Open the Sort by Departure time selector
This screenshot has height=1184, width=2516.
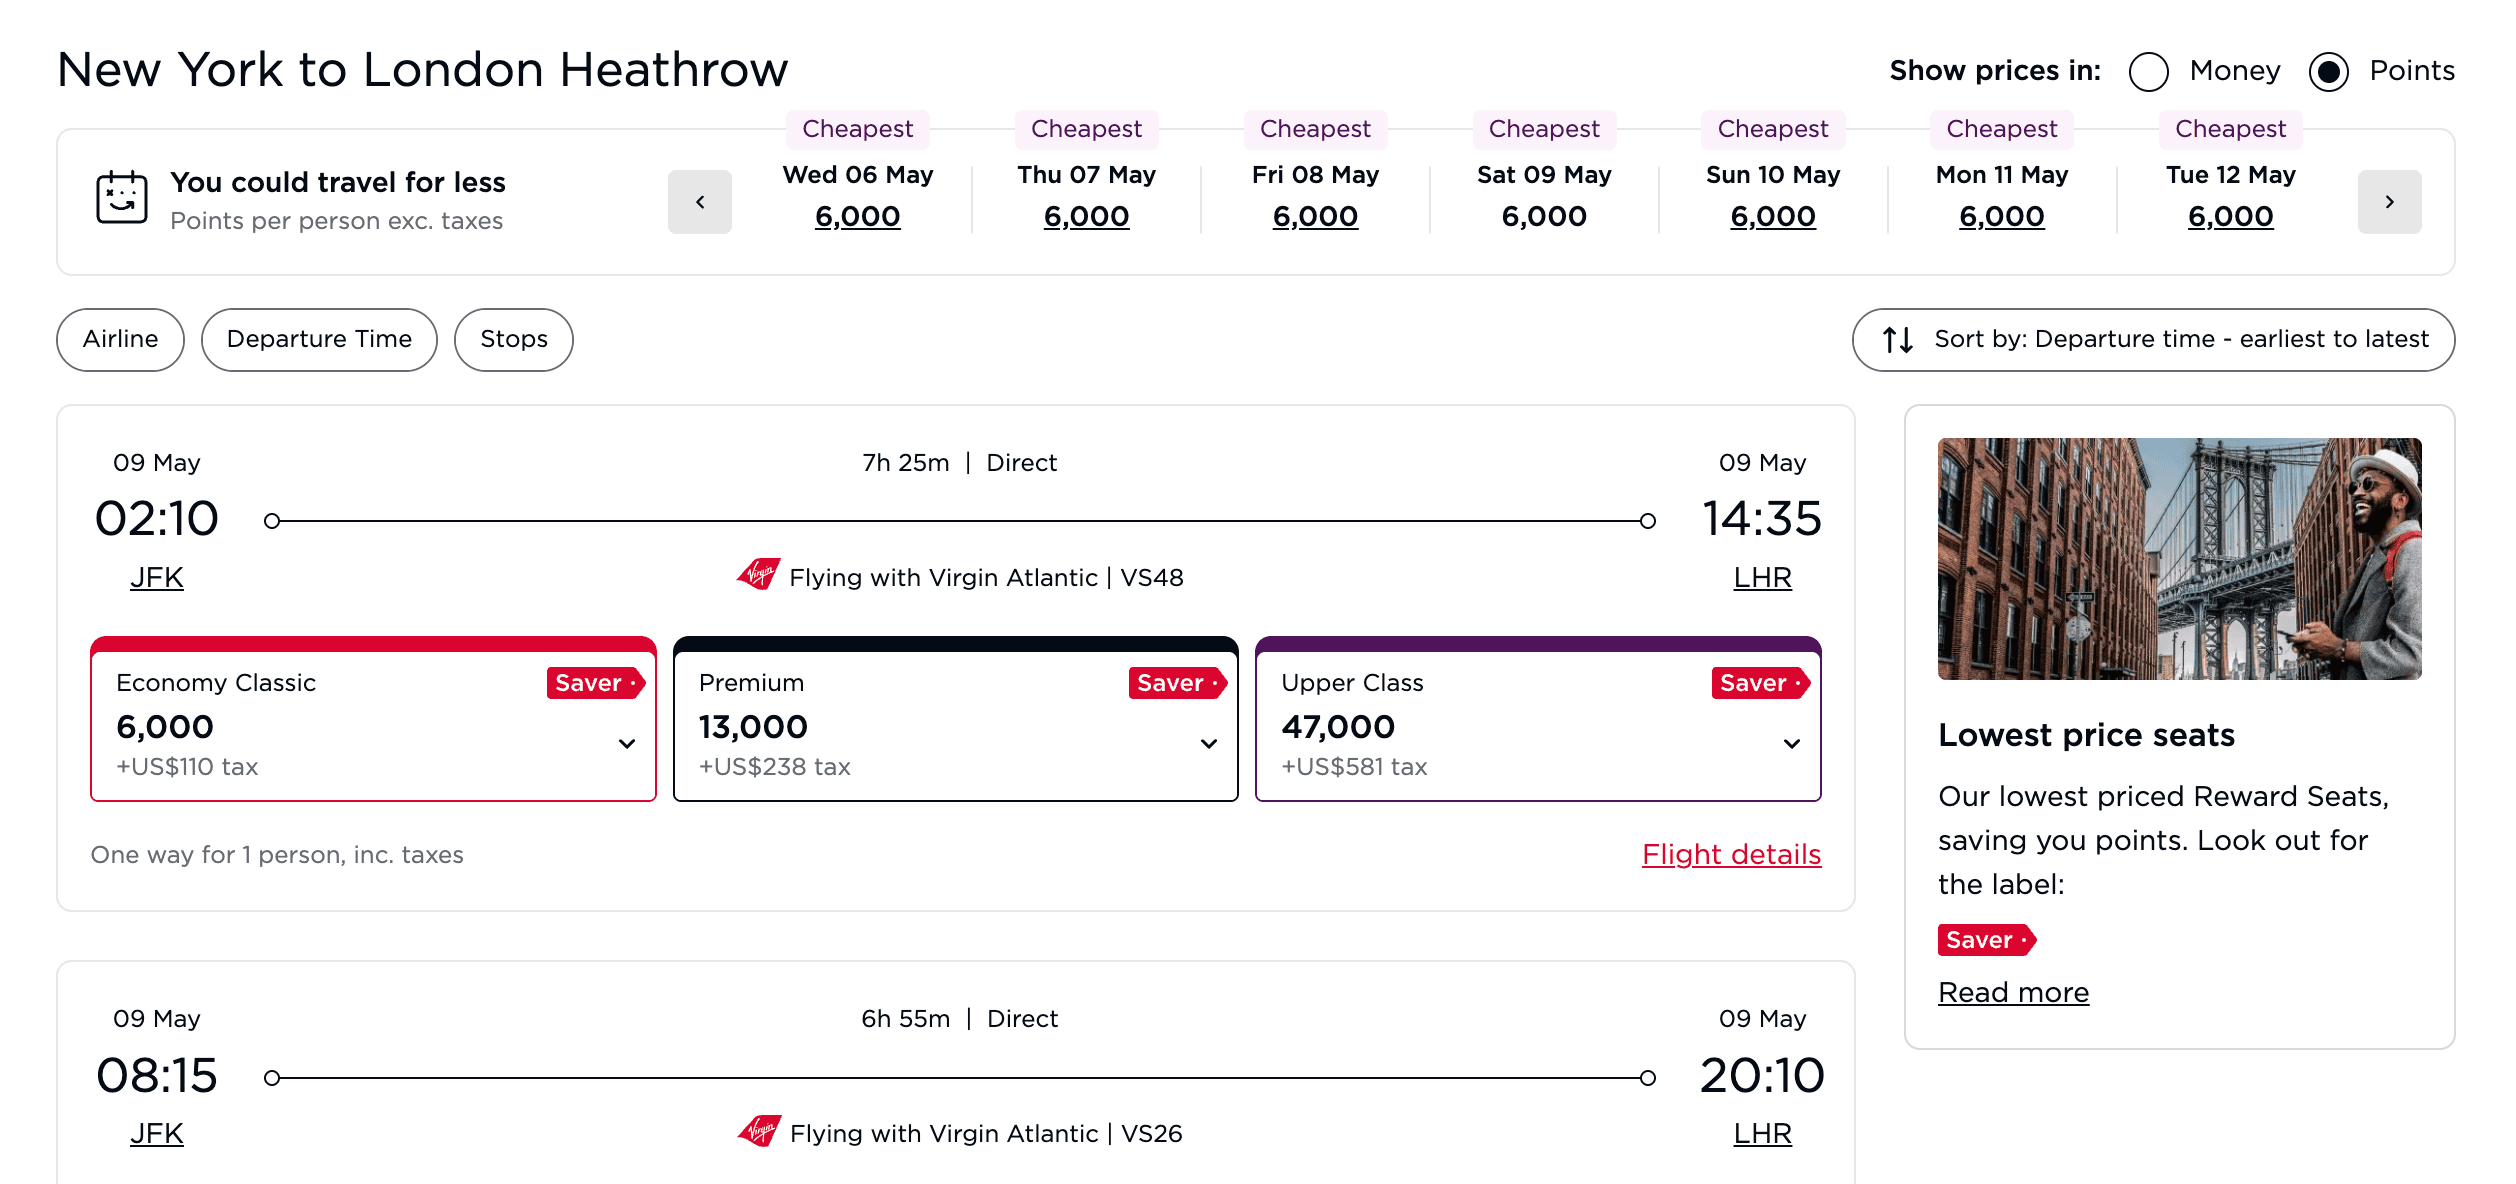2153,340
